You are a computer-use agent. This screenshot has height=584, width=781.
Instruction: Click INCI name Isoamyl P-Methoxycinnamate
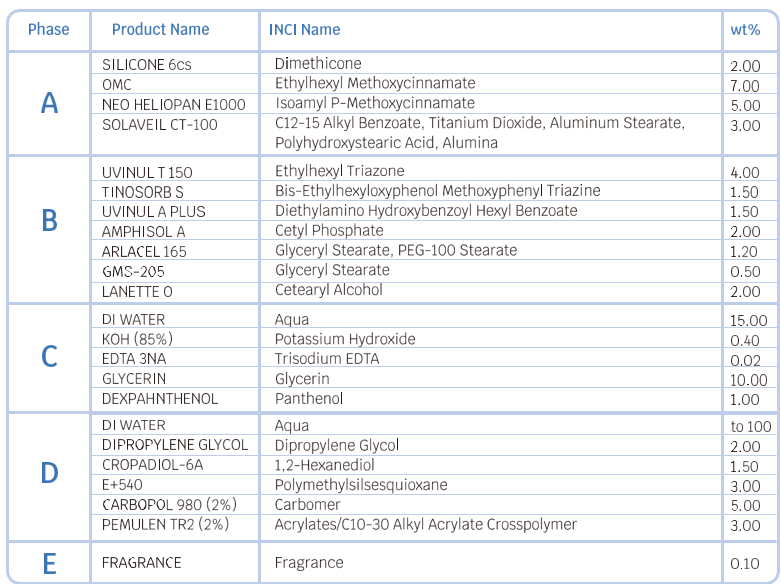coord(375,103)
